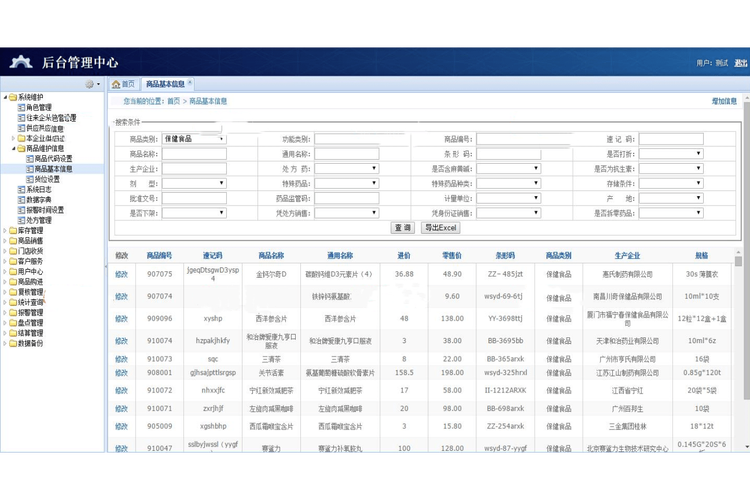750x500 pixels.
Task: Click the sidebar collapse splitter handle
Action: pos(106,266)
